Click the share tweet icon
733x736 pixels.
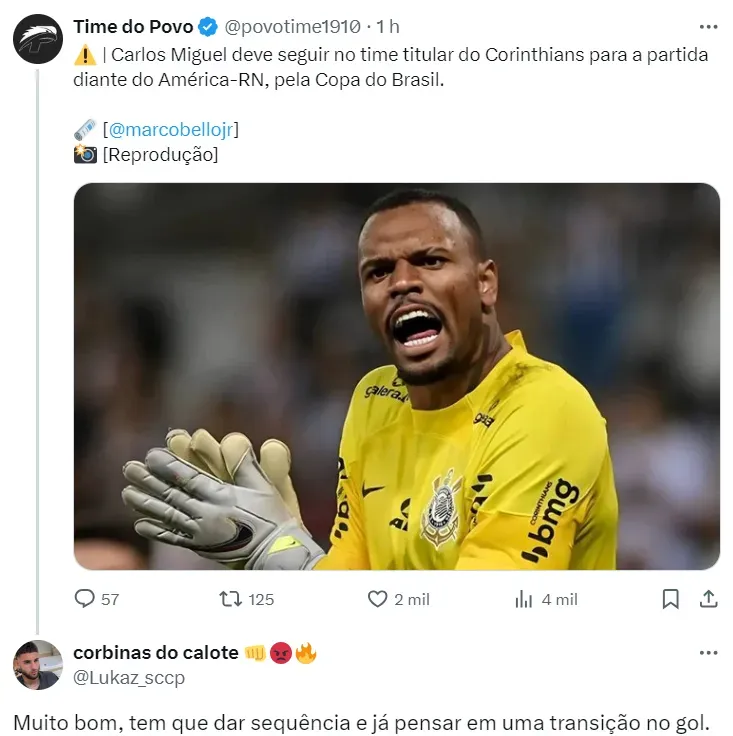708,598
